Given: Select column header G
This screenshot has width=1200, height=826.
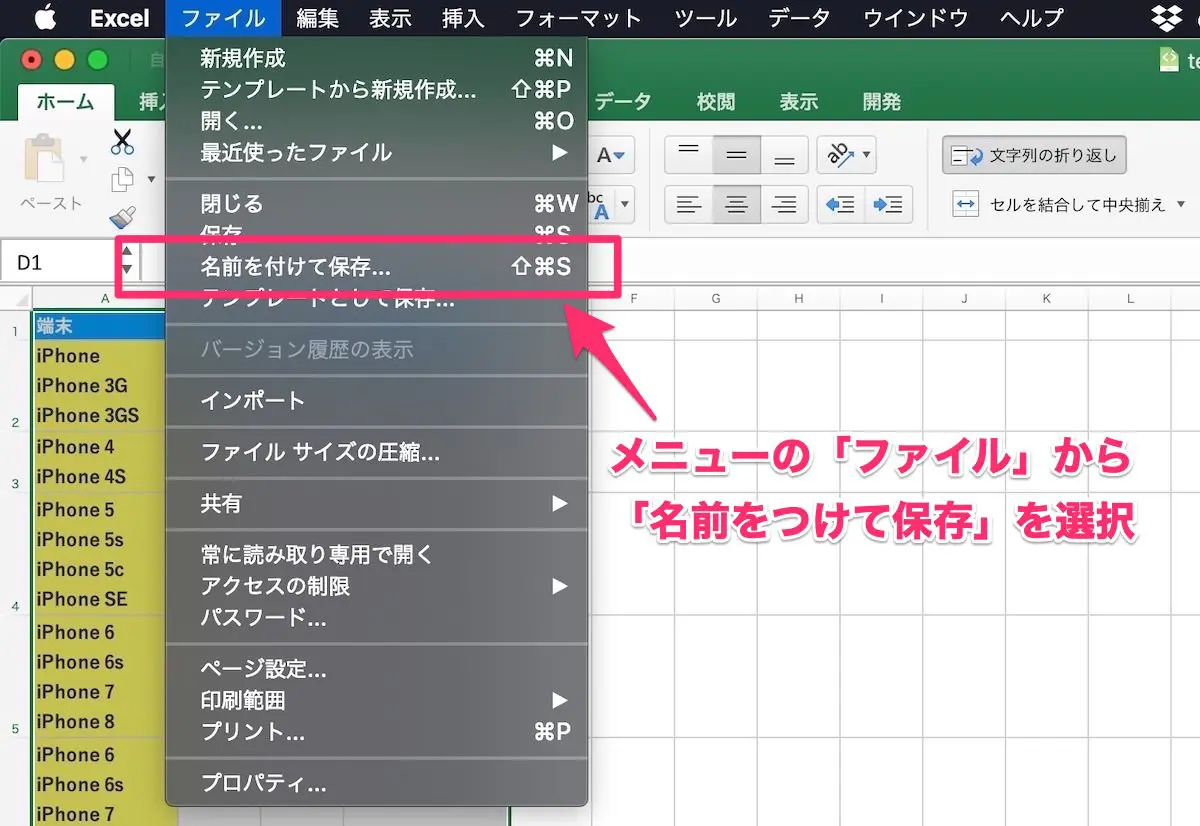Looking at the screenshot, I should tap(716, 298).
